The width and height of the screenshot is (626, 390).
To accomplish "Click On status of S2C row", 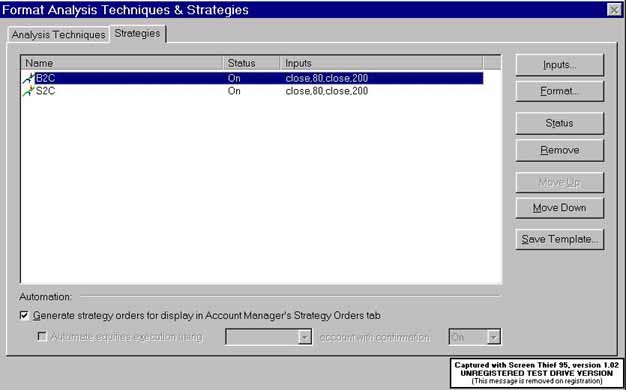I will pos(234,91).
